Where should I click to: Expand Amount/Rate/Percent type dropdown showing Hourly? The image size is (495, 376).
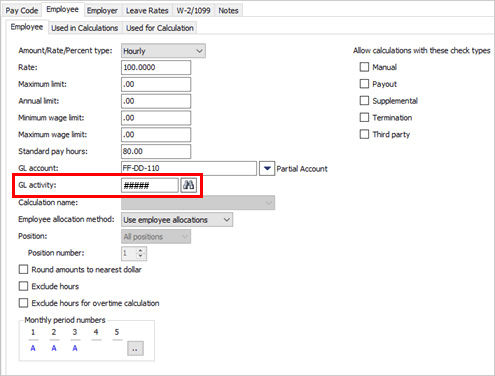(x=163, y=51)
